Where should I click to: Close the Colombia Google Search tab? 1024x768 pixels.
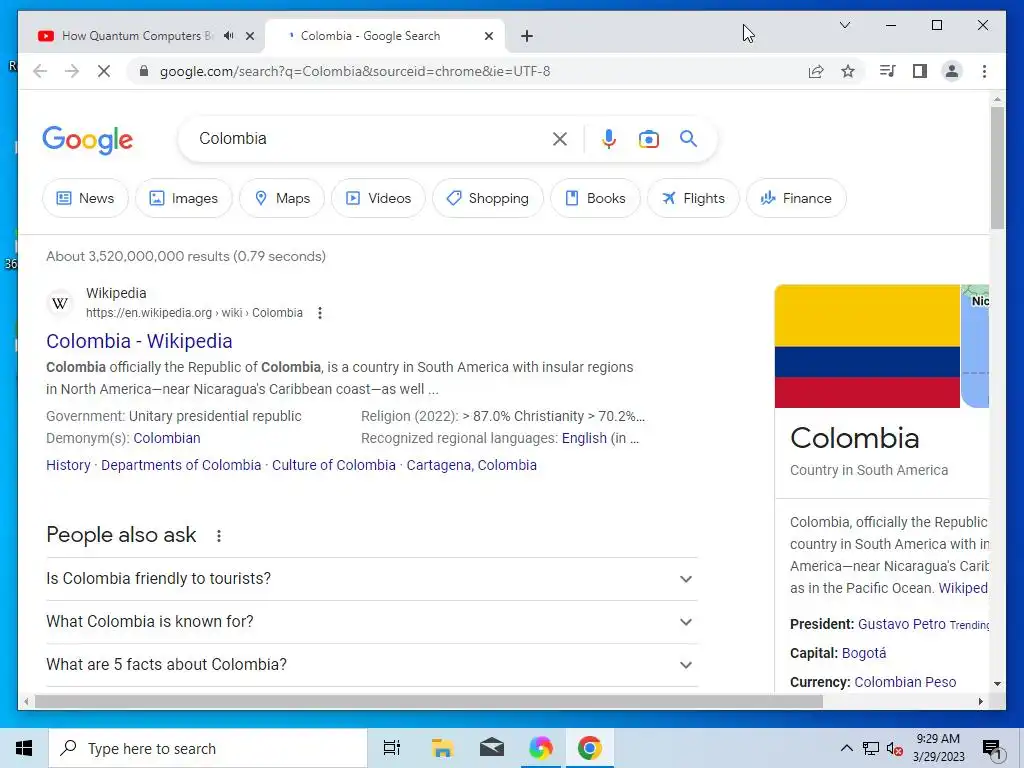[488, 36]
